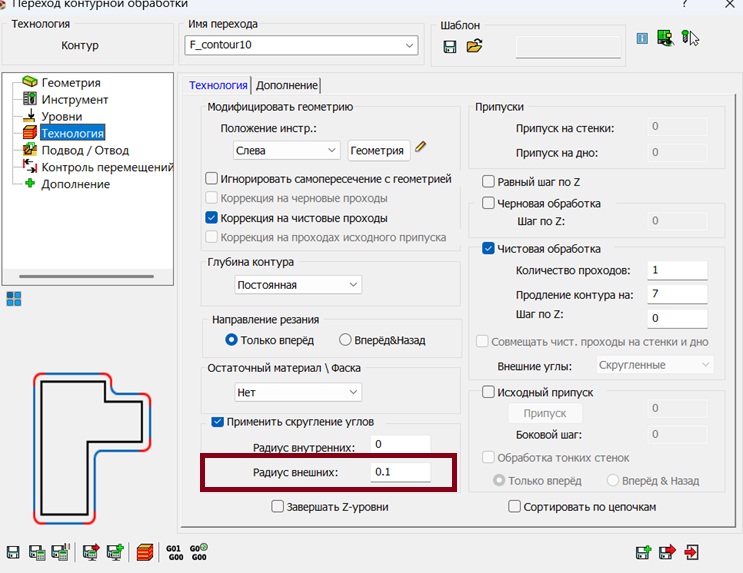
Task: Close the dialog with the X button
Action: click(x=729, y=4)
